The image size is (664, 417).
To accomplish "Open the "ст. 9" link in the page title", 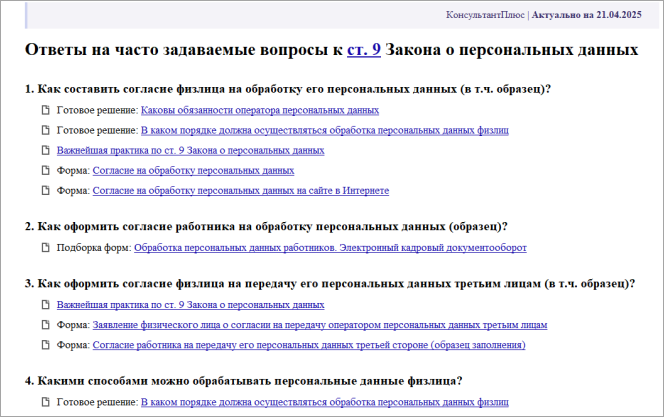I will 364,50.
